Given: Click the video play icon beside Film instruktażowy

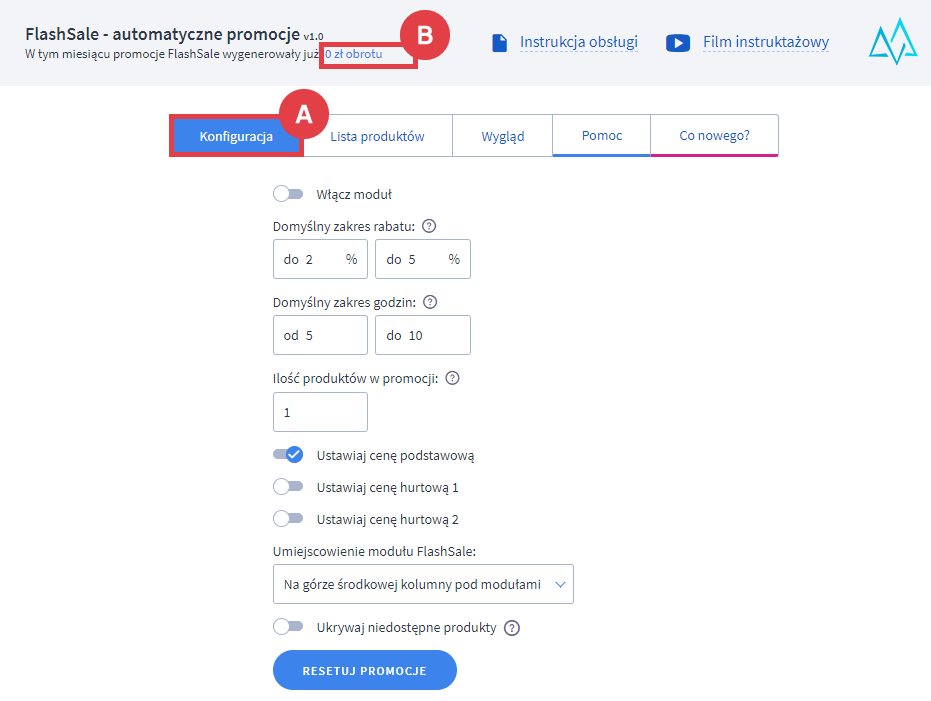Looking at the screenshot, I should pos(678,43).
